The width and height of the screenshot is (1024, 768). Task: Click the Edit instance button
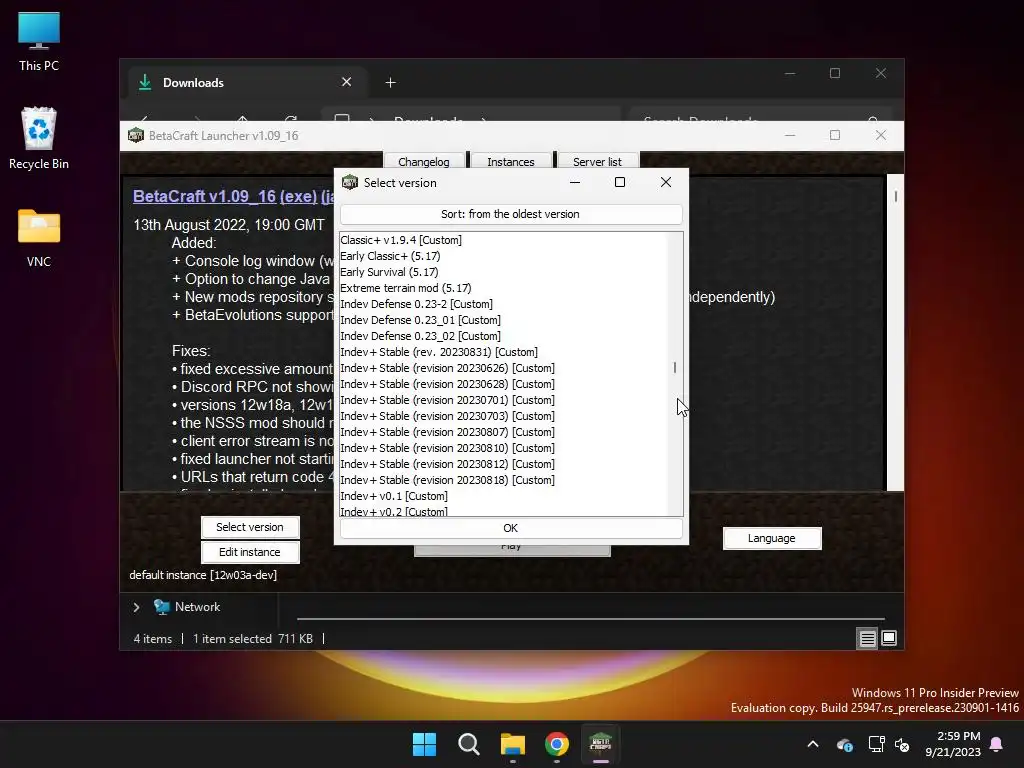pos(250,552)
